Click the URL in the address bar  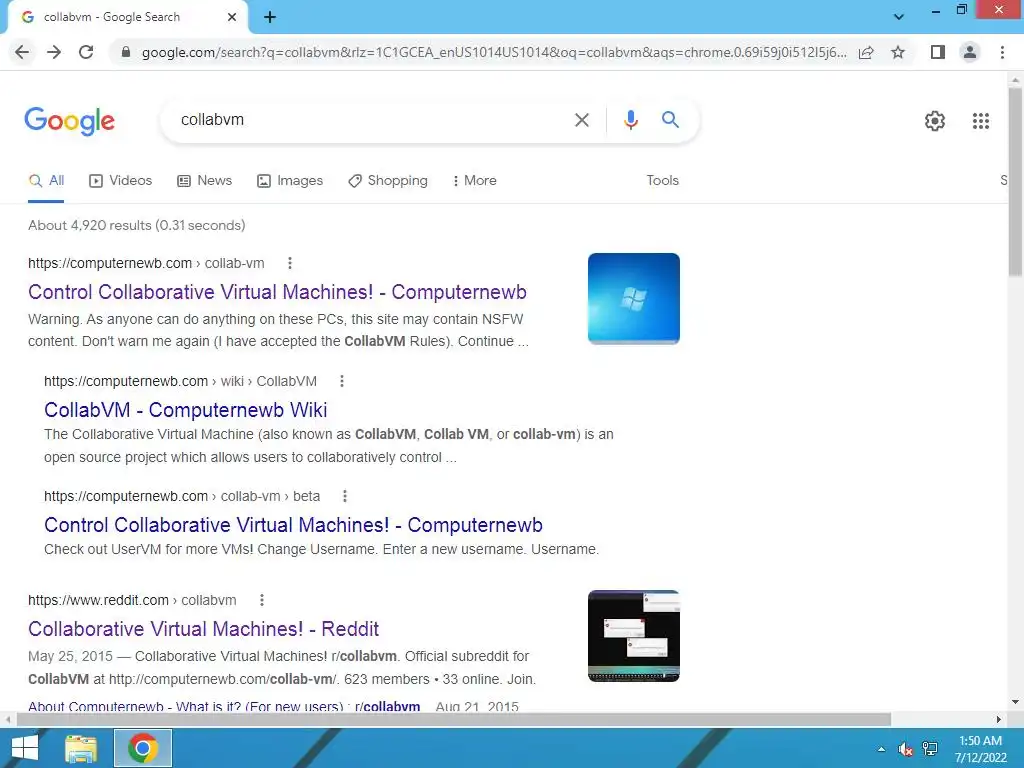(494, 52)
